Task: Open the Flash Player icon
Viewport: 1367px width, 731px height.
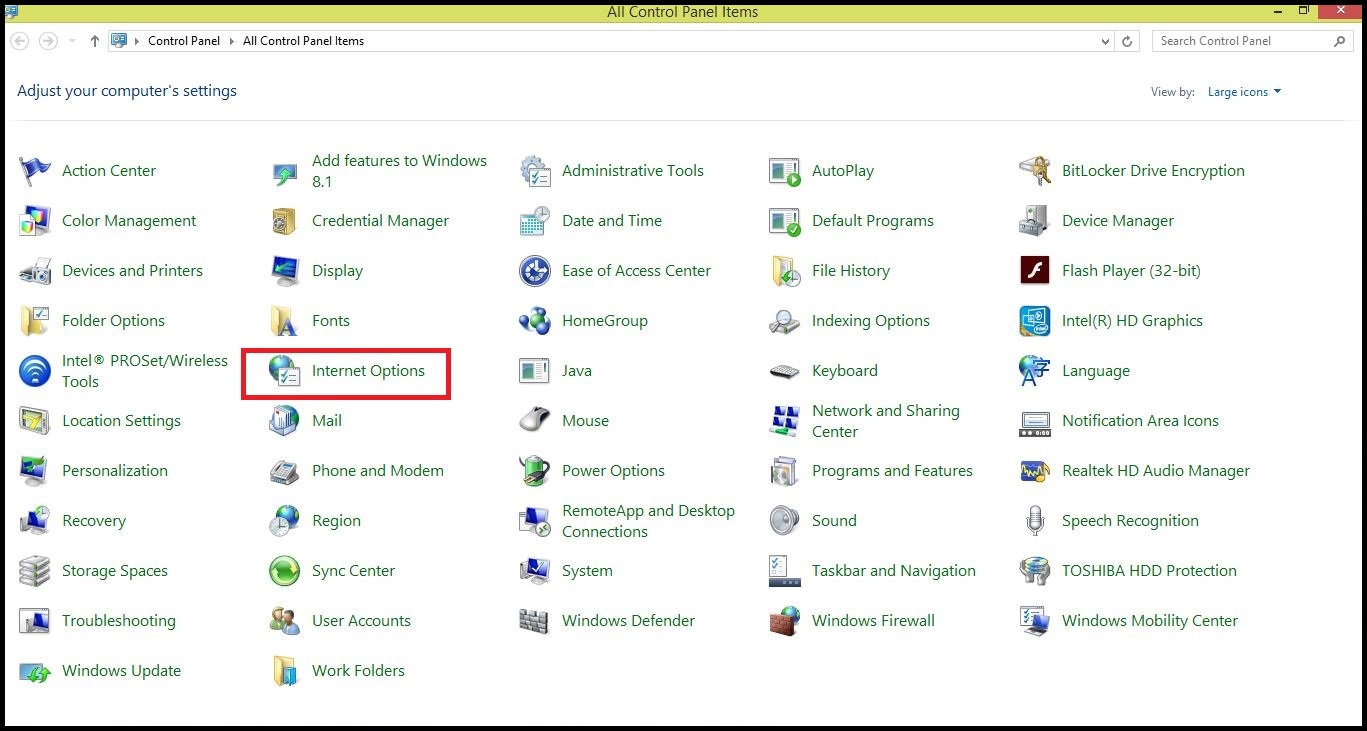Action: pyautogui.click(x=1034, y=271)
